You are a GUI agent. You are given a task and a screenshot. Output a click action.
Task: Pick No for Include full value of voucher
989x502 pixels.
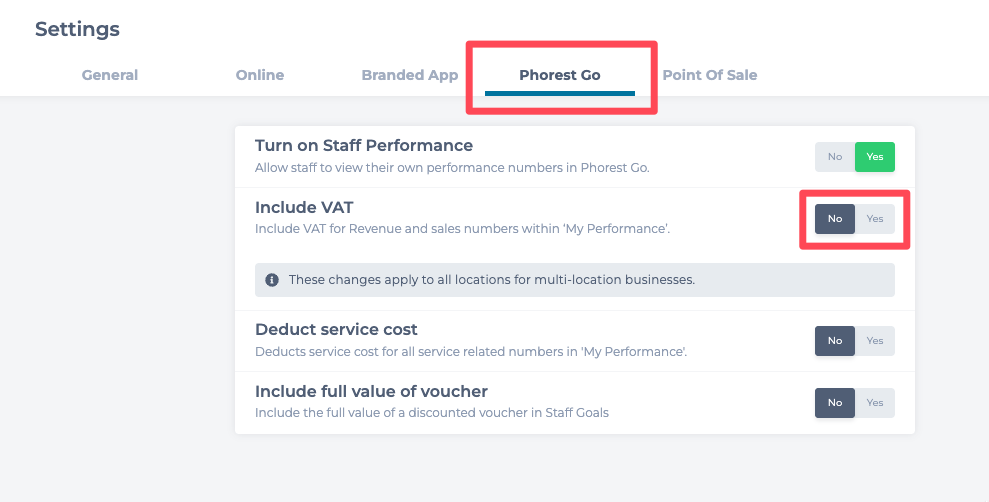835,403
